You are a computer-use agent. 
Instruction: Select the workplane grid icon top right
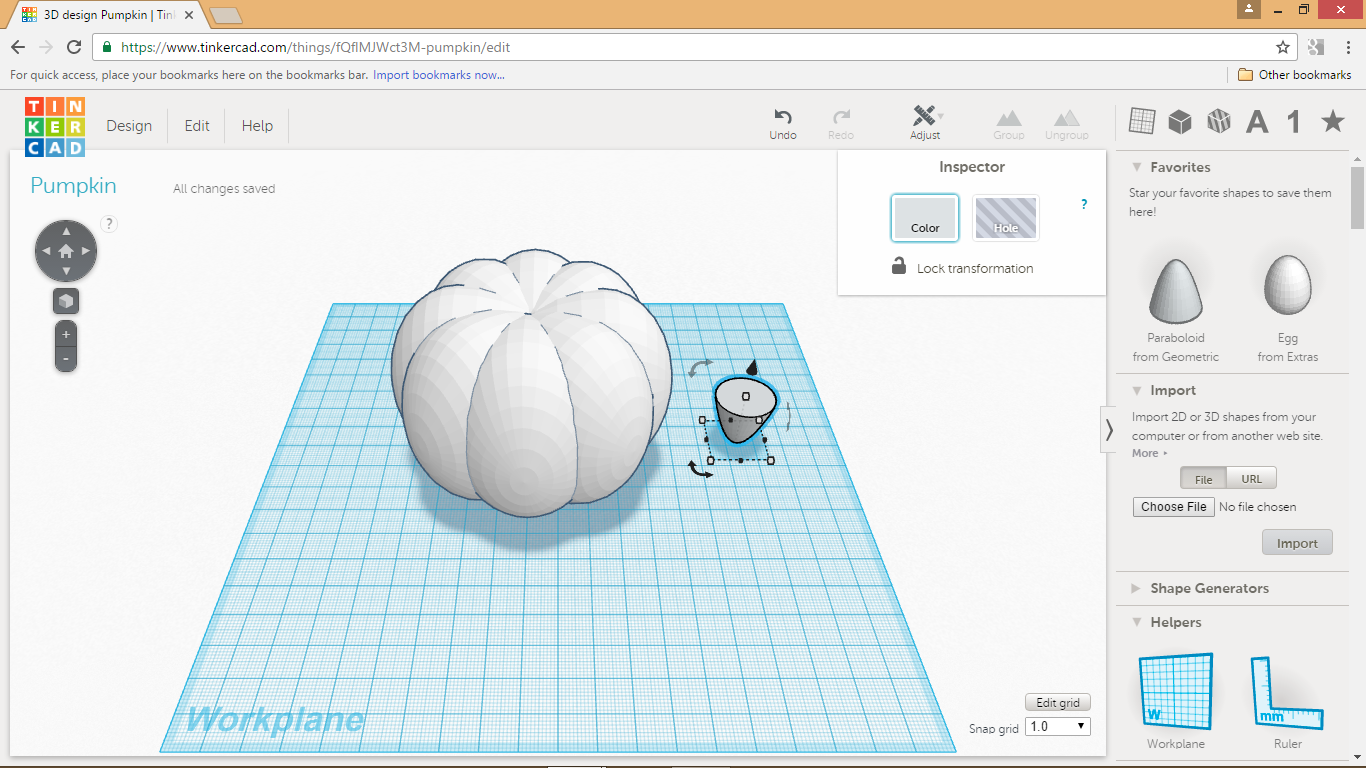pyautogui.click(x=1141, y=120)
